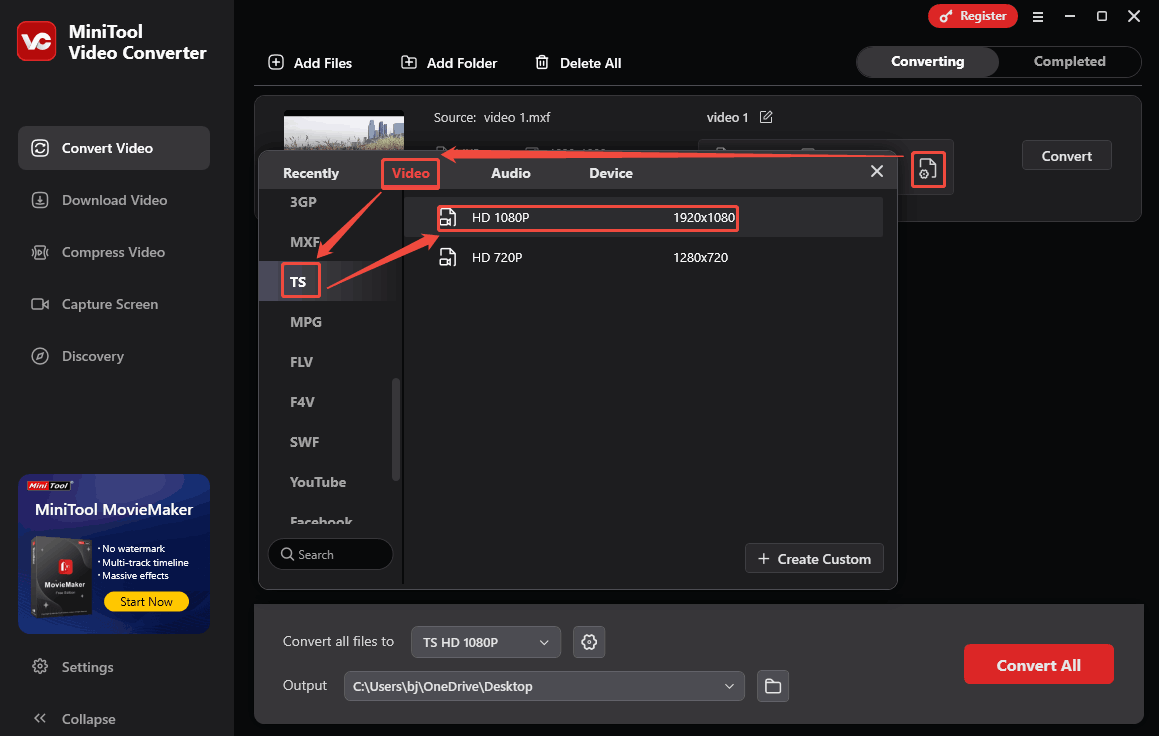Select the Video tab in format popup

(410, 173)
